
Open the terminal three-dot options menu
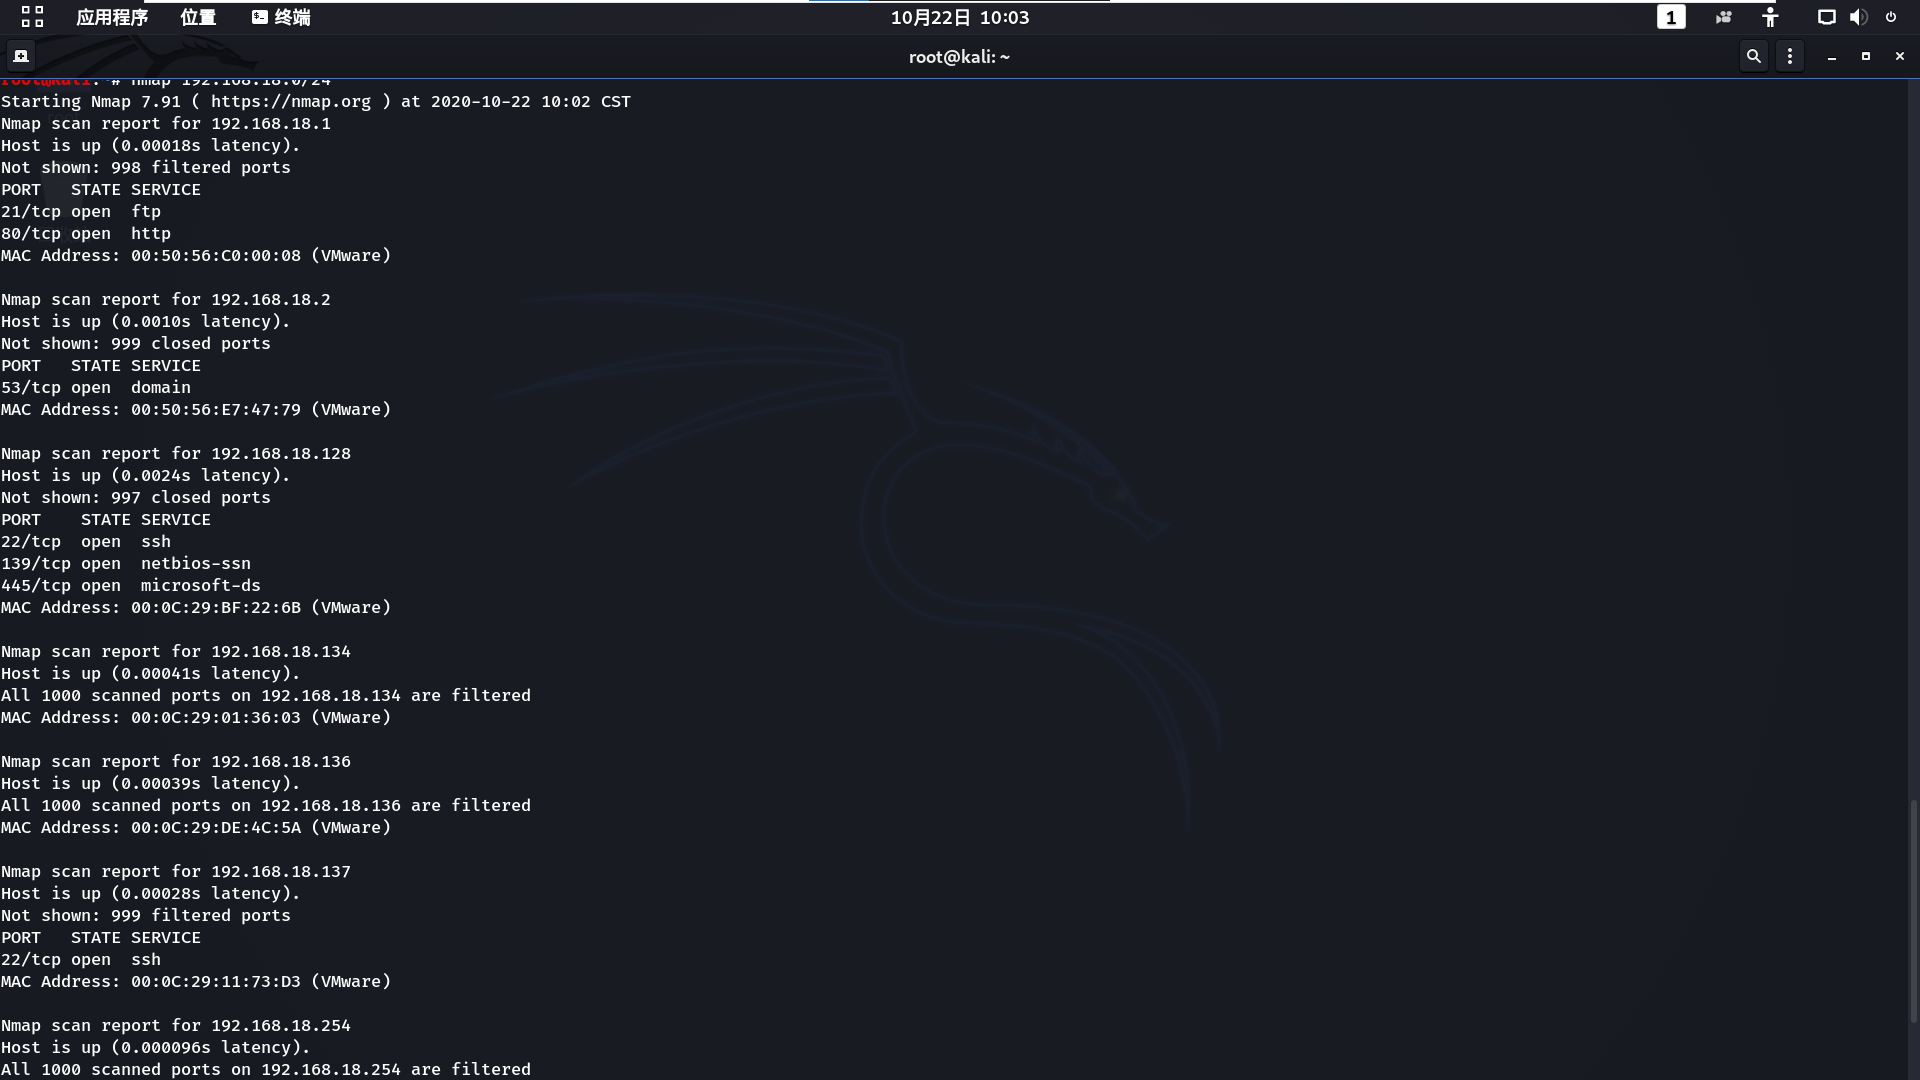[x=1790, y=57]
